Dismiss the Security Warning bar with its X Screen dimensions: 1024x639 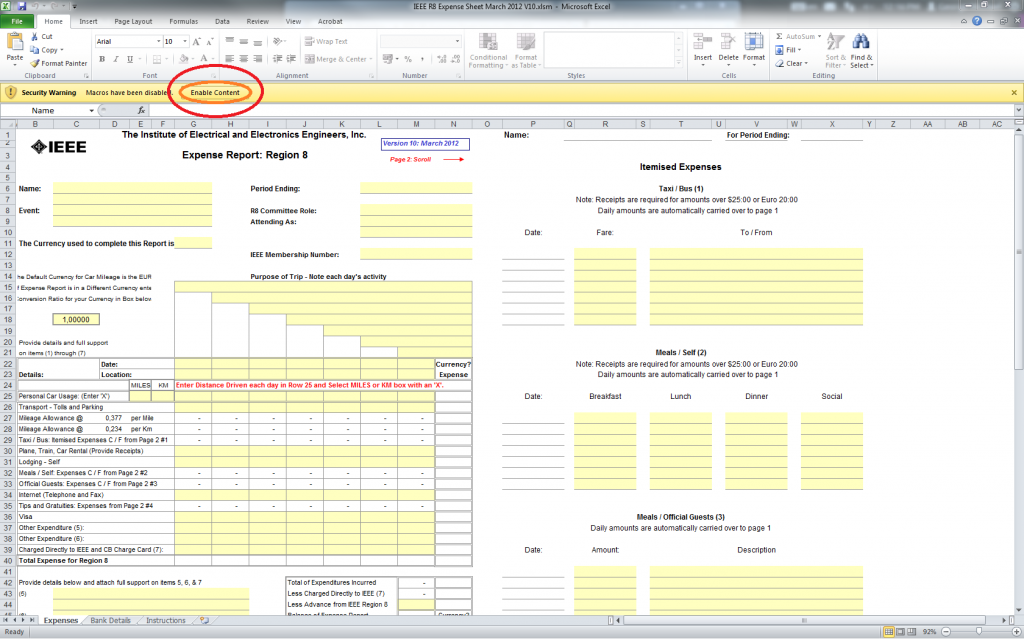point(1013,90)
